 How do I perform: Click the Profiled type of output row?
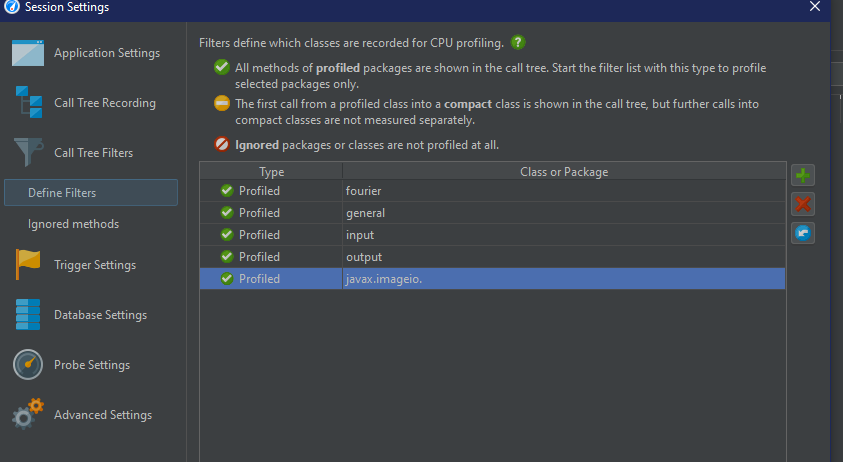pyautogui.click(x=259, y=257)
